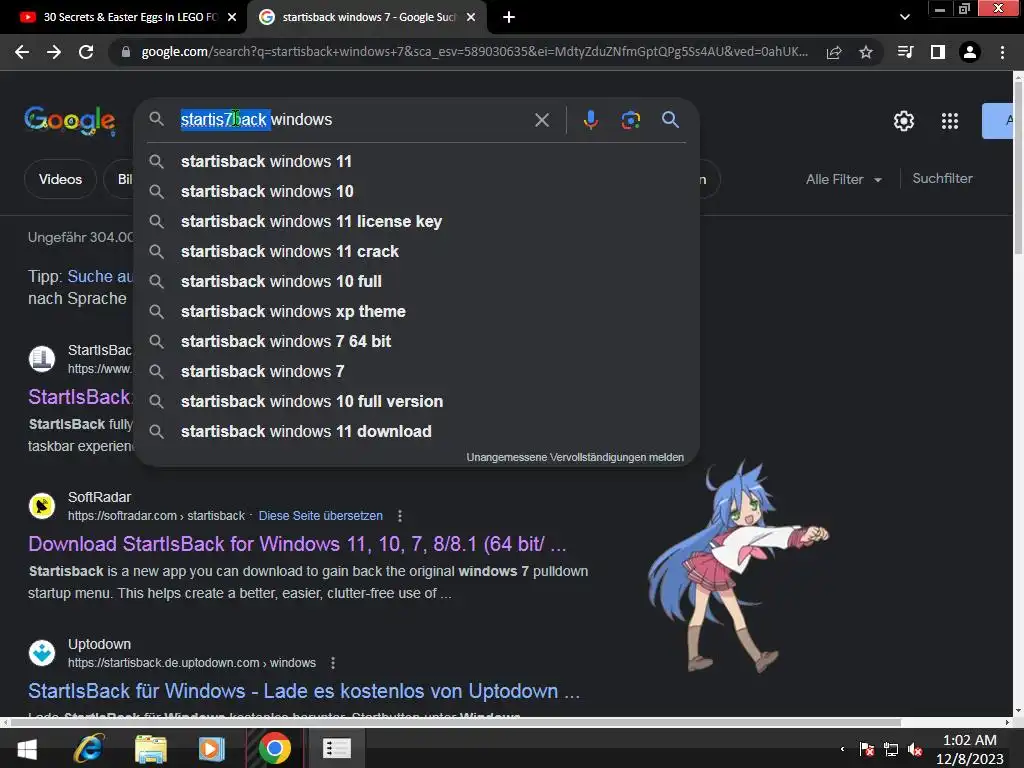Click the horizontal page scrollbar
Viewport: 1024px width, 768px height.
click(x=455, y=722)
